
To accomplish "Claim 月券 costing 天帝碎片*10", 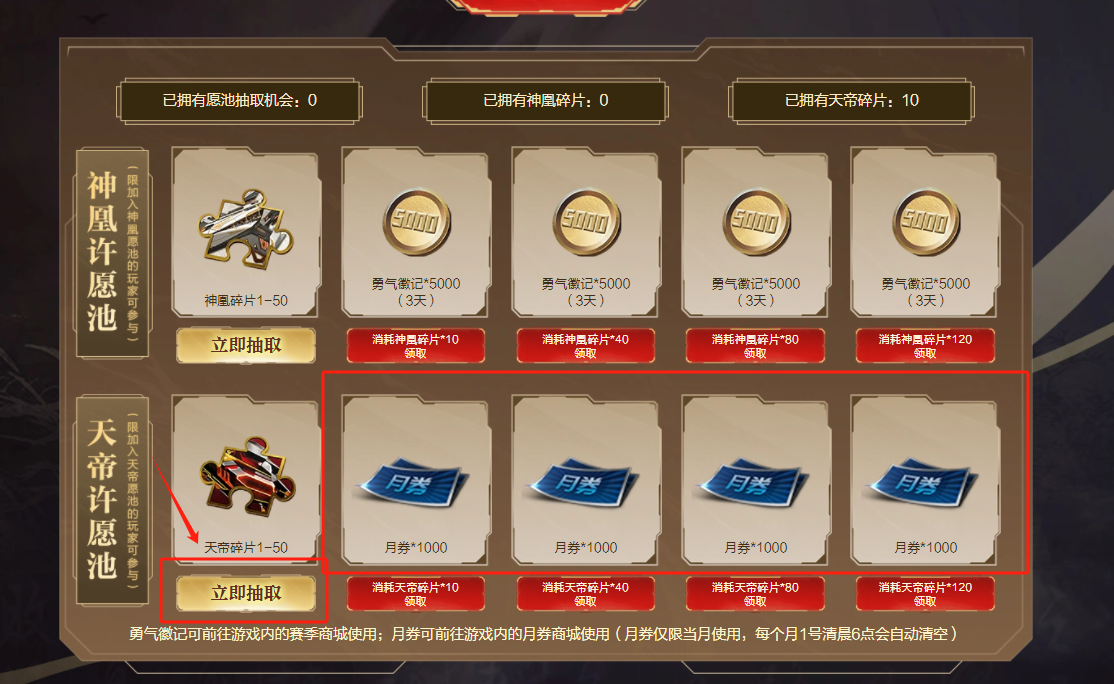I will tap(416, 594).
